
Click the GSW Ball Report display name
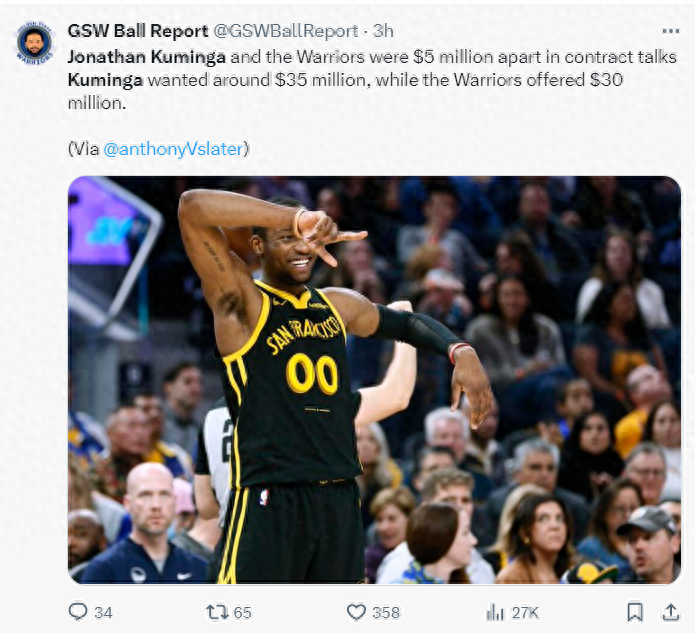tap(138, 31)
